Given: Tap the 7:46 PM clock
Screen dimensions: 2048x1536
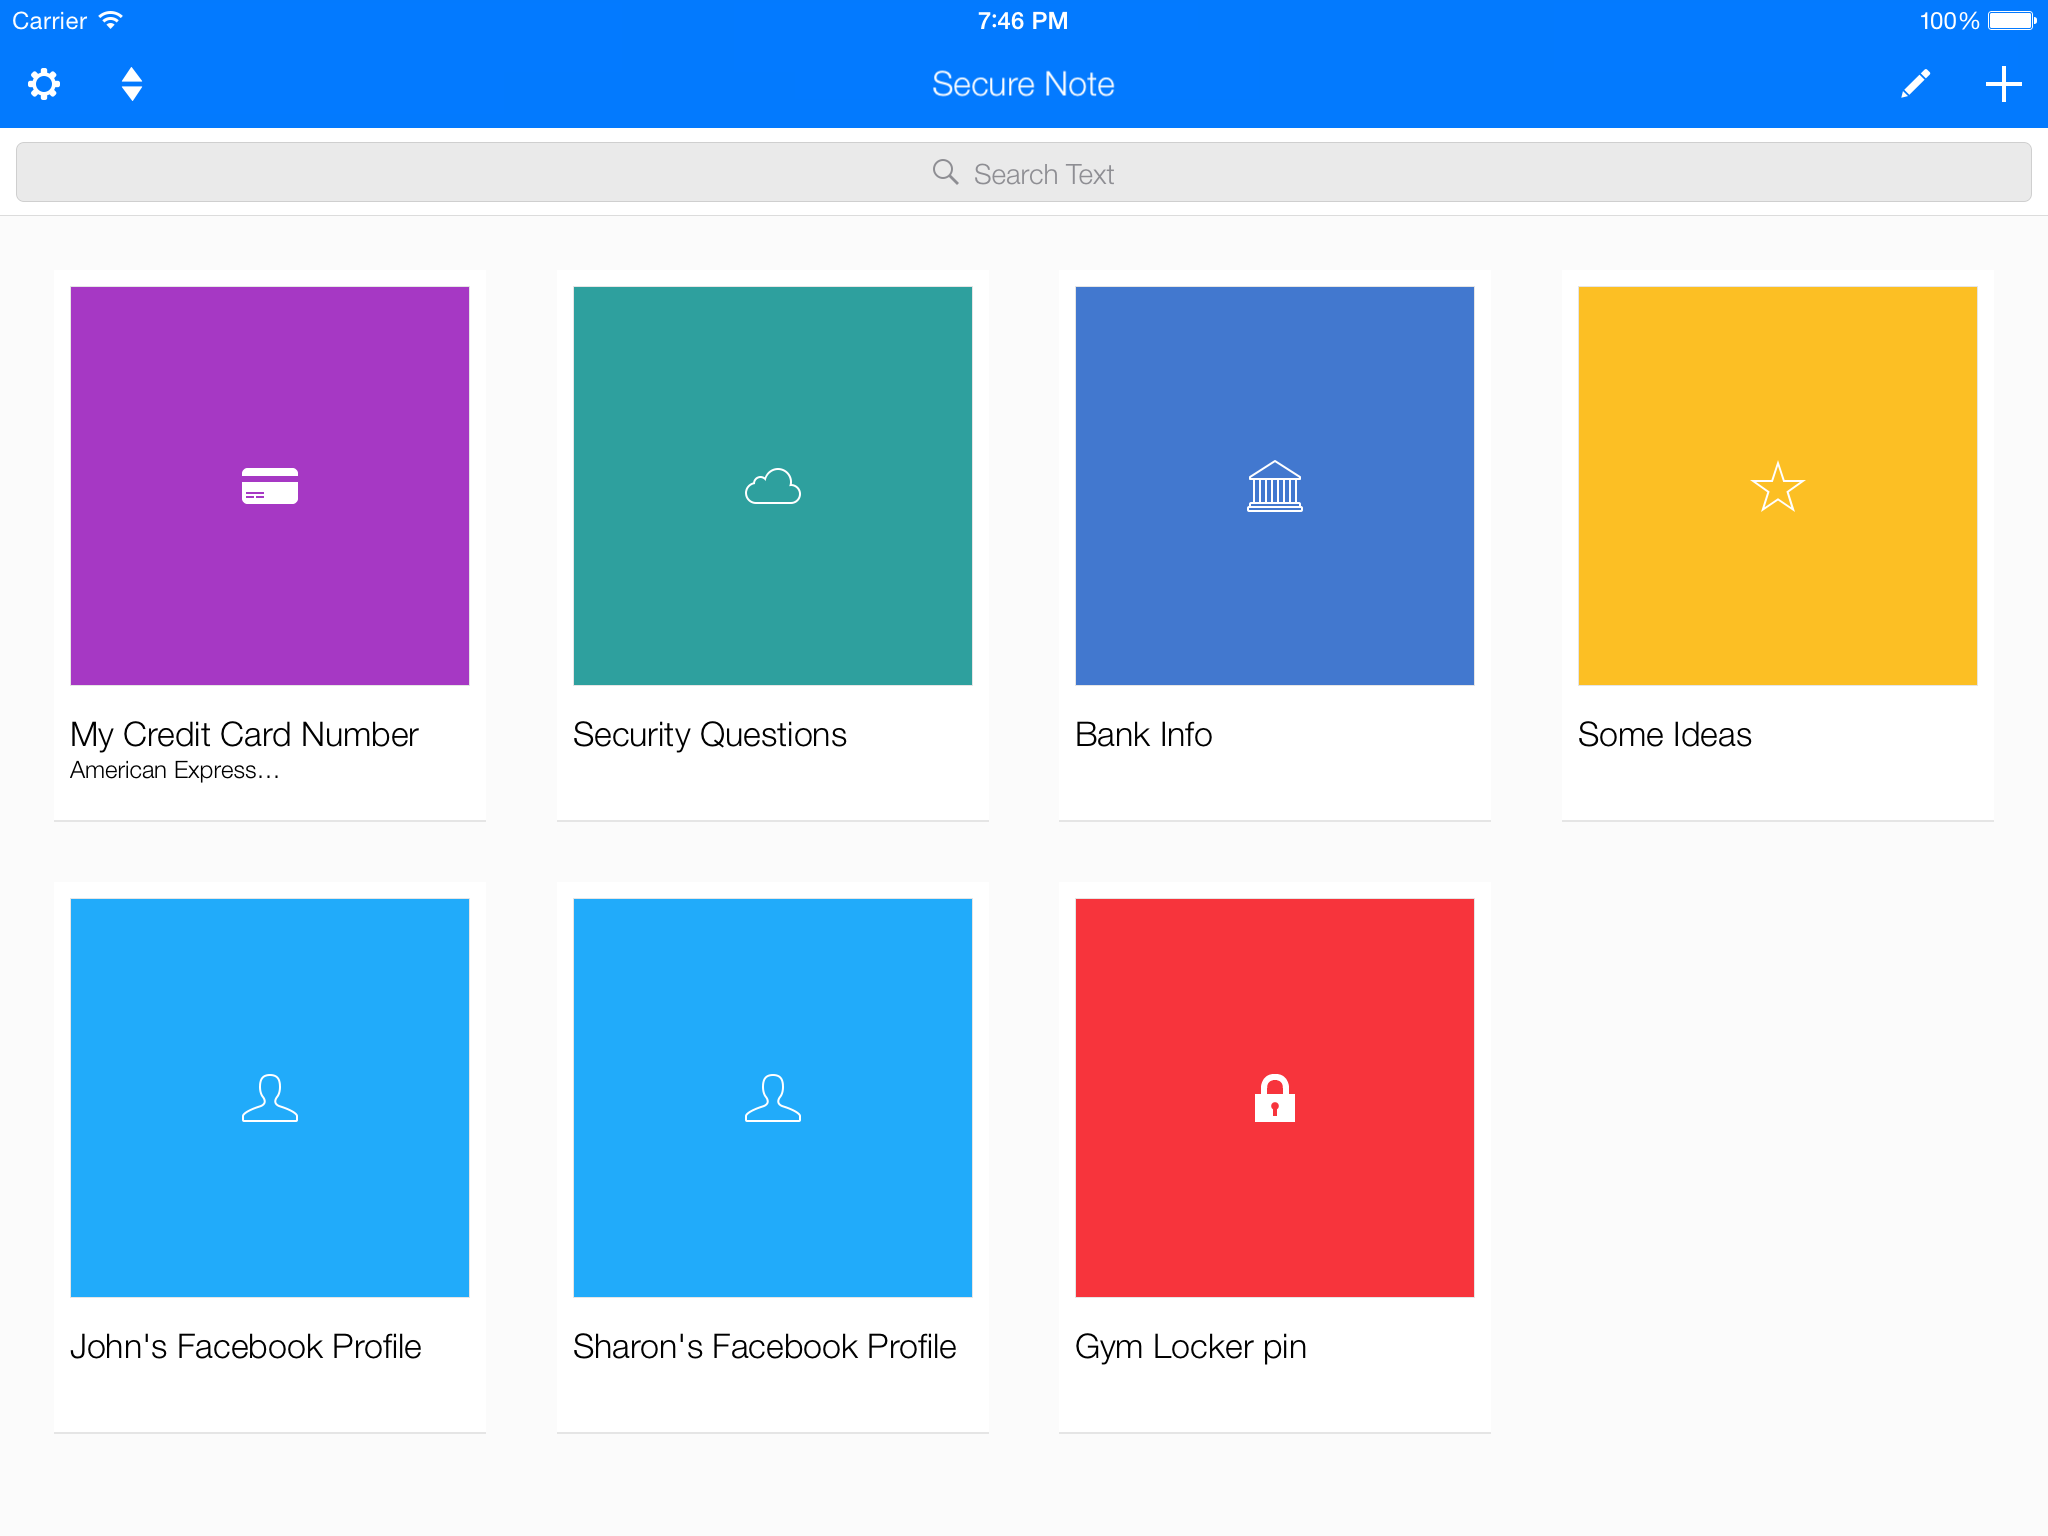Looking at the screenshot, I should [x=1023, y=20].
